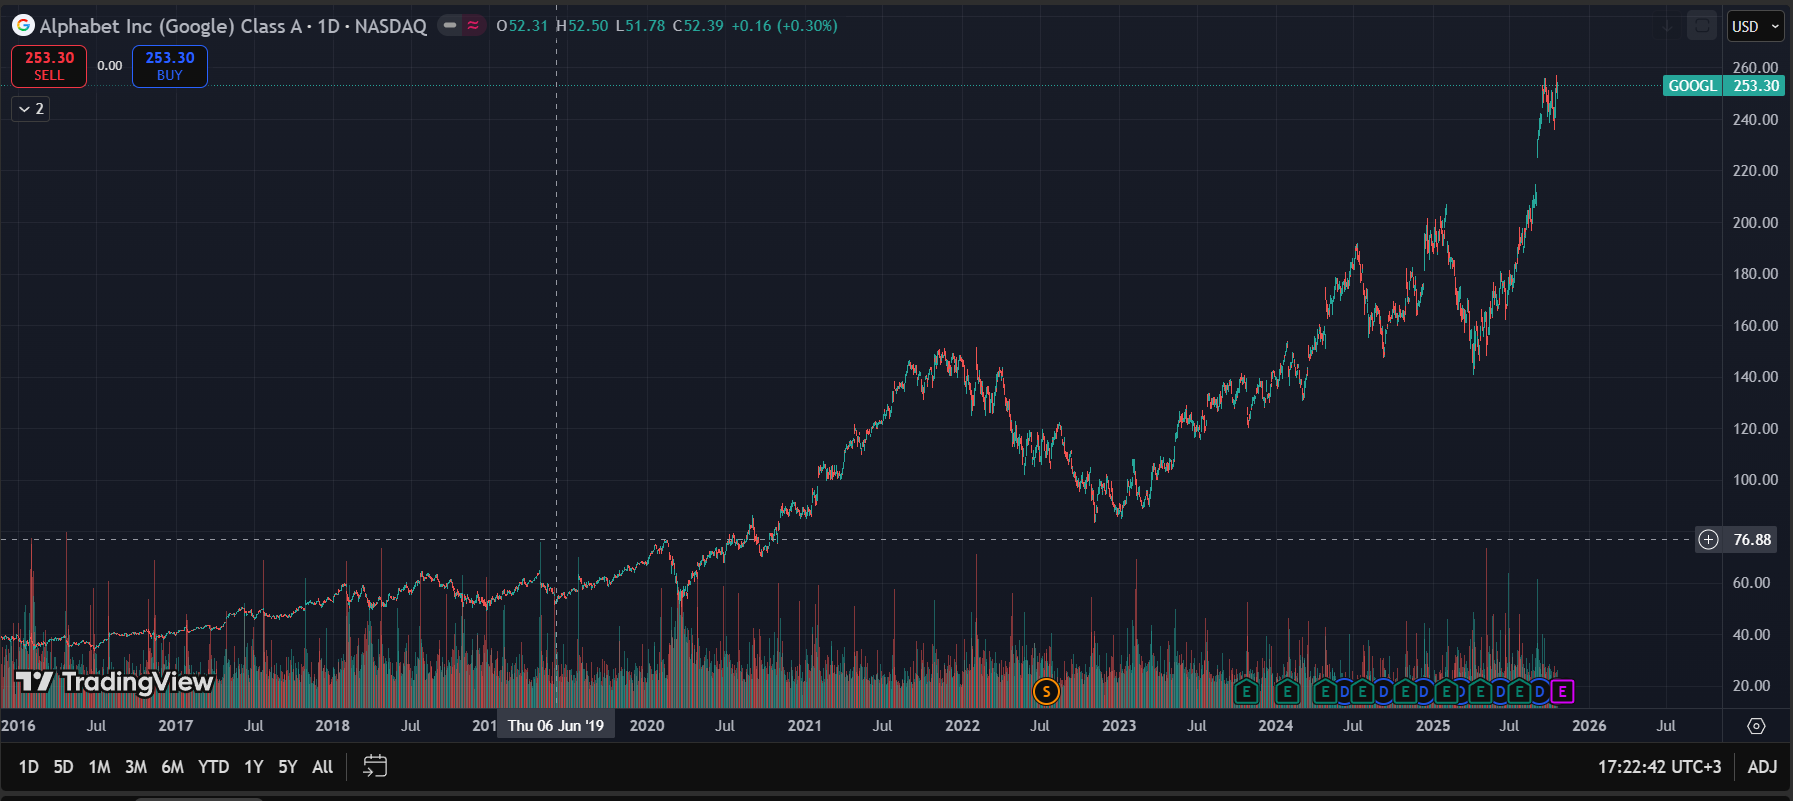Viewport: 1793px width, 801px height.
Task: Click the Go to date calendar icon
Action: click(375, 766)
